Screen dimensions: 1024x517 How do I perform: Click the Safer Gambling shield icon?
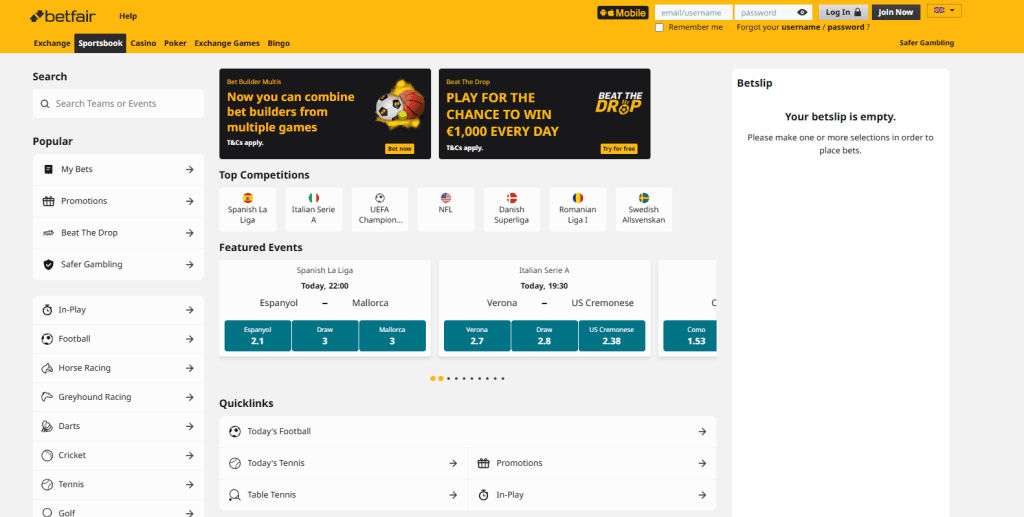[48, 264]
